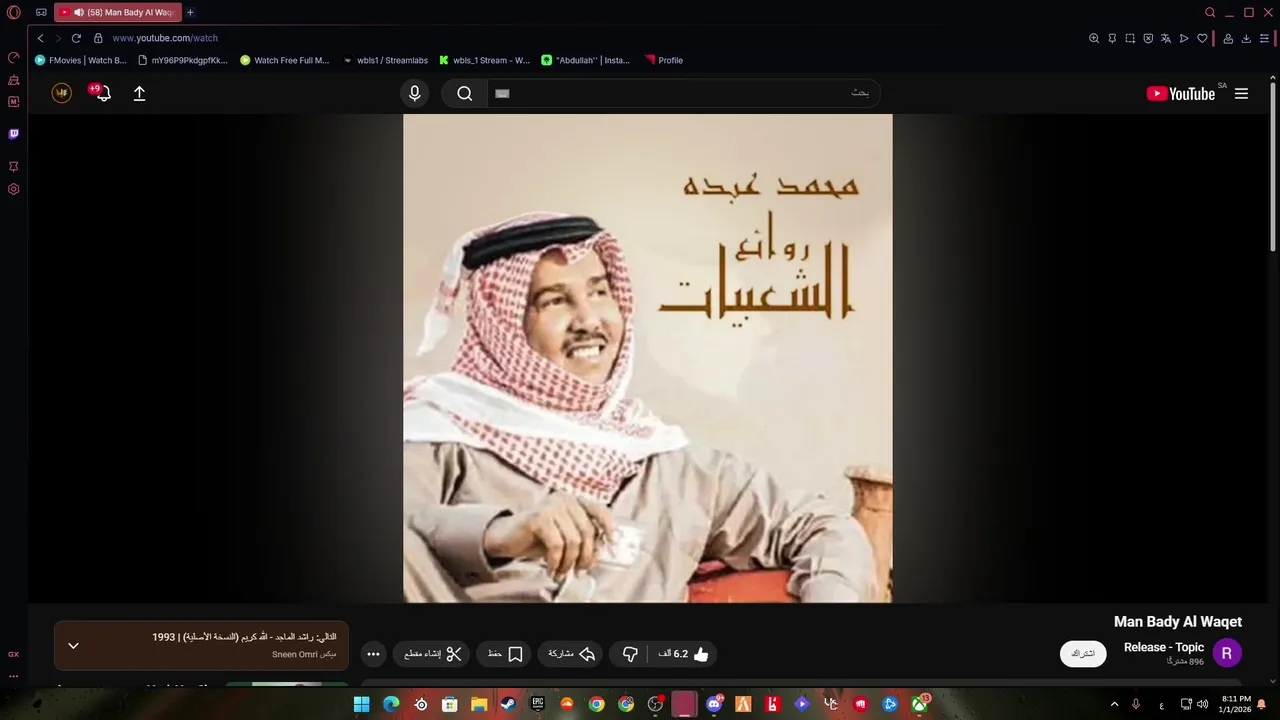Open the YouTube notifications bell

[102, 93]
